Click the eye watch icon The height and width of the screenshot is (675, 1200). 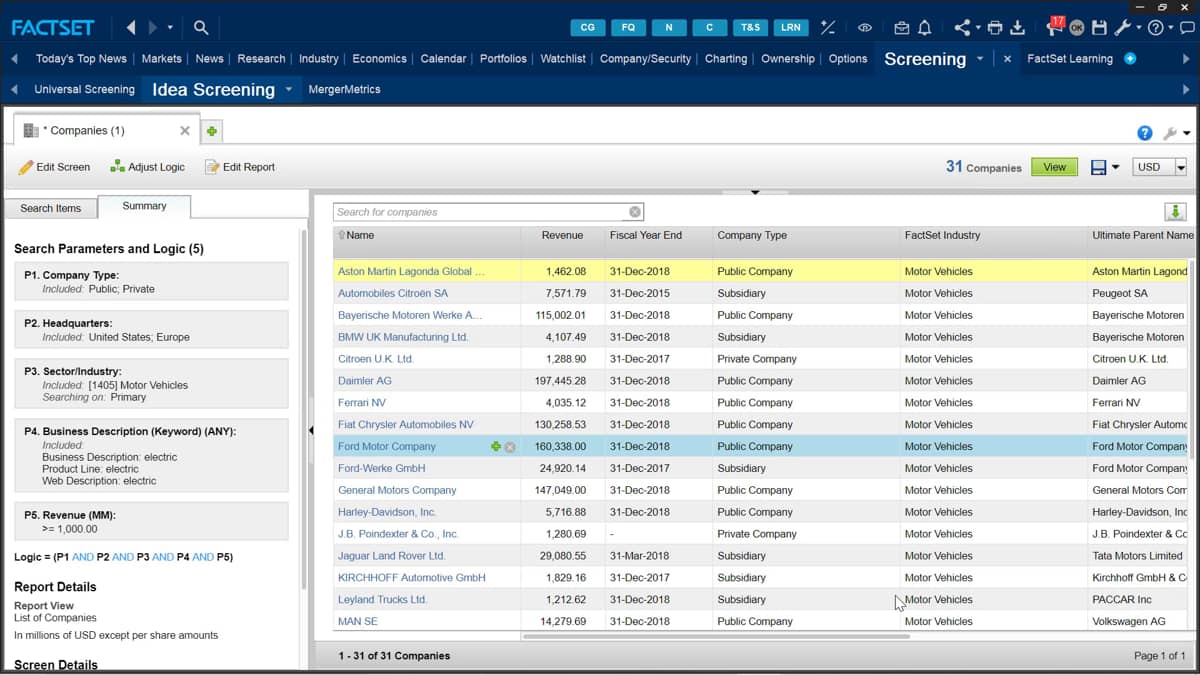point(865,28)
